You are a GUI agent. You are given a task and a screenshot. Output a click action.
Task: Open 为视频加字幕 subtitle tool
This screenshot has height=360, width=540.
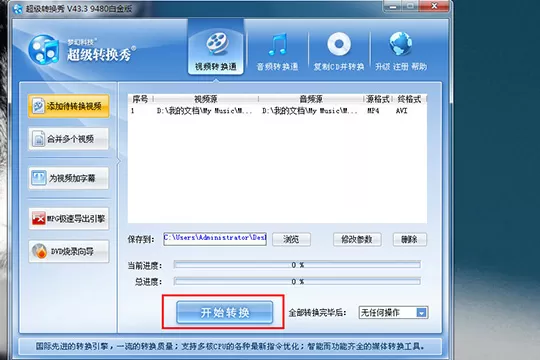click(x=69, y=178)
